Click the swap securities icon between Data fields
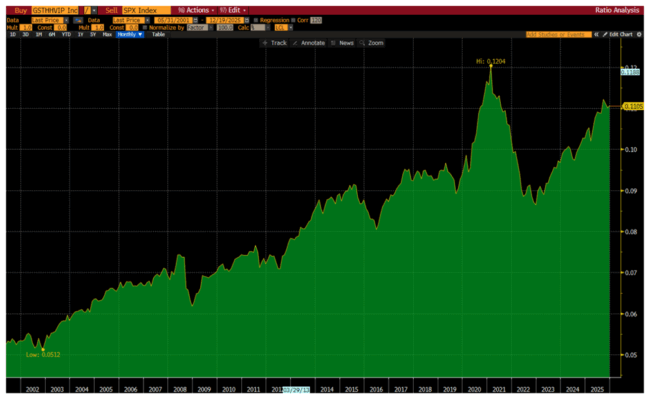This screenshot has width=650, height=400. click(x=76, y=19)
